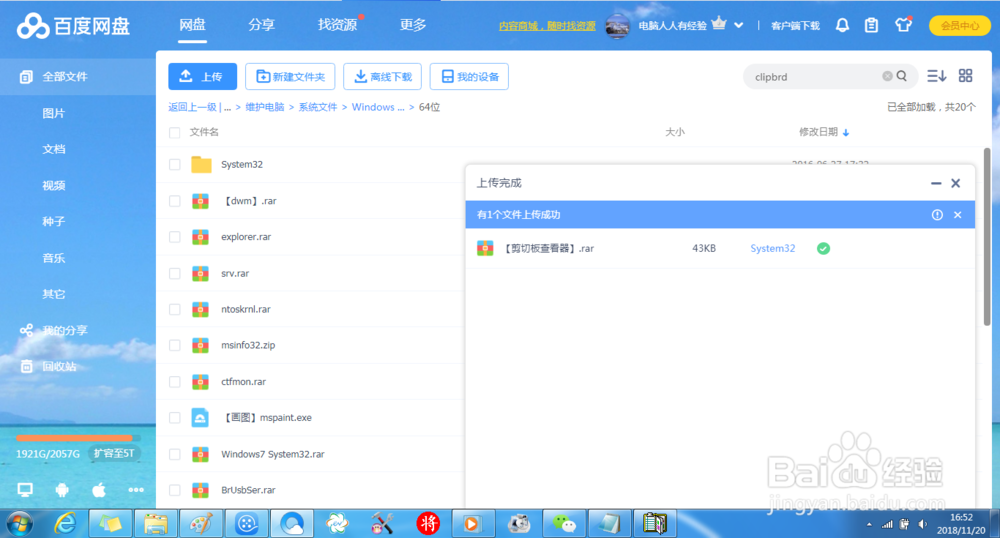This screenshot has width=1000, height=538.
Task: Expand breadcrumb ellipsis path
Action: click(228, 107)
